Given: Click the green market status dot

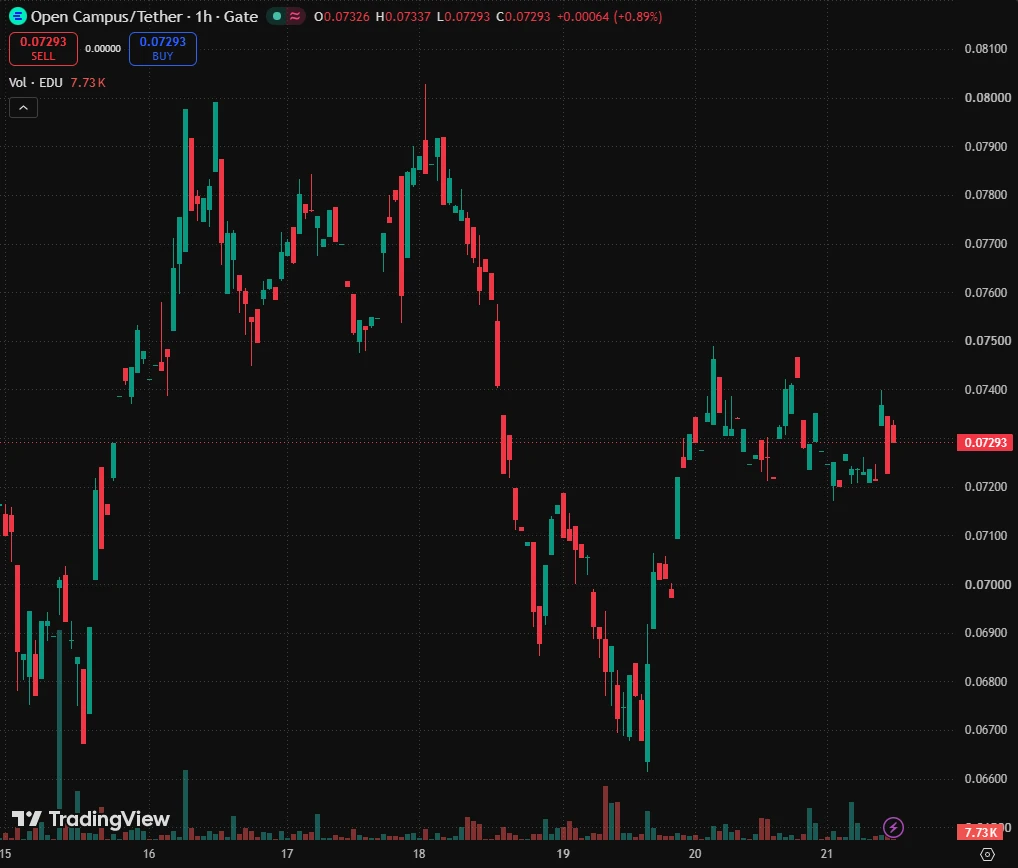Looking at the screenshot, I should click(277, 16).
